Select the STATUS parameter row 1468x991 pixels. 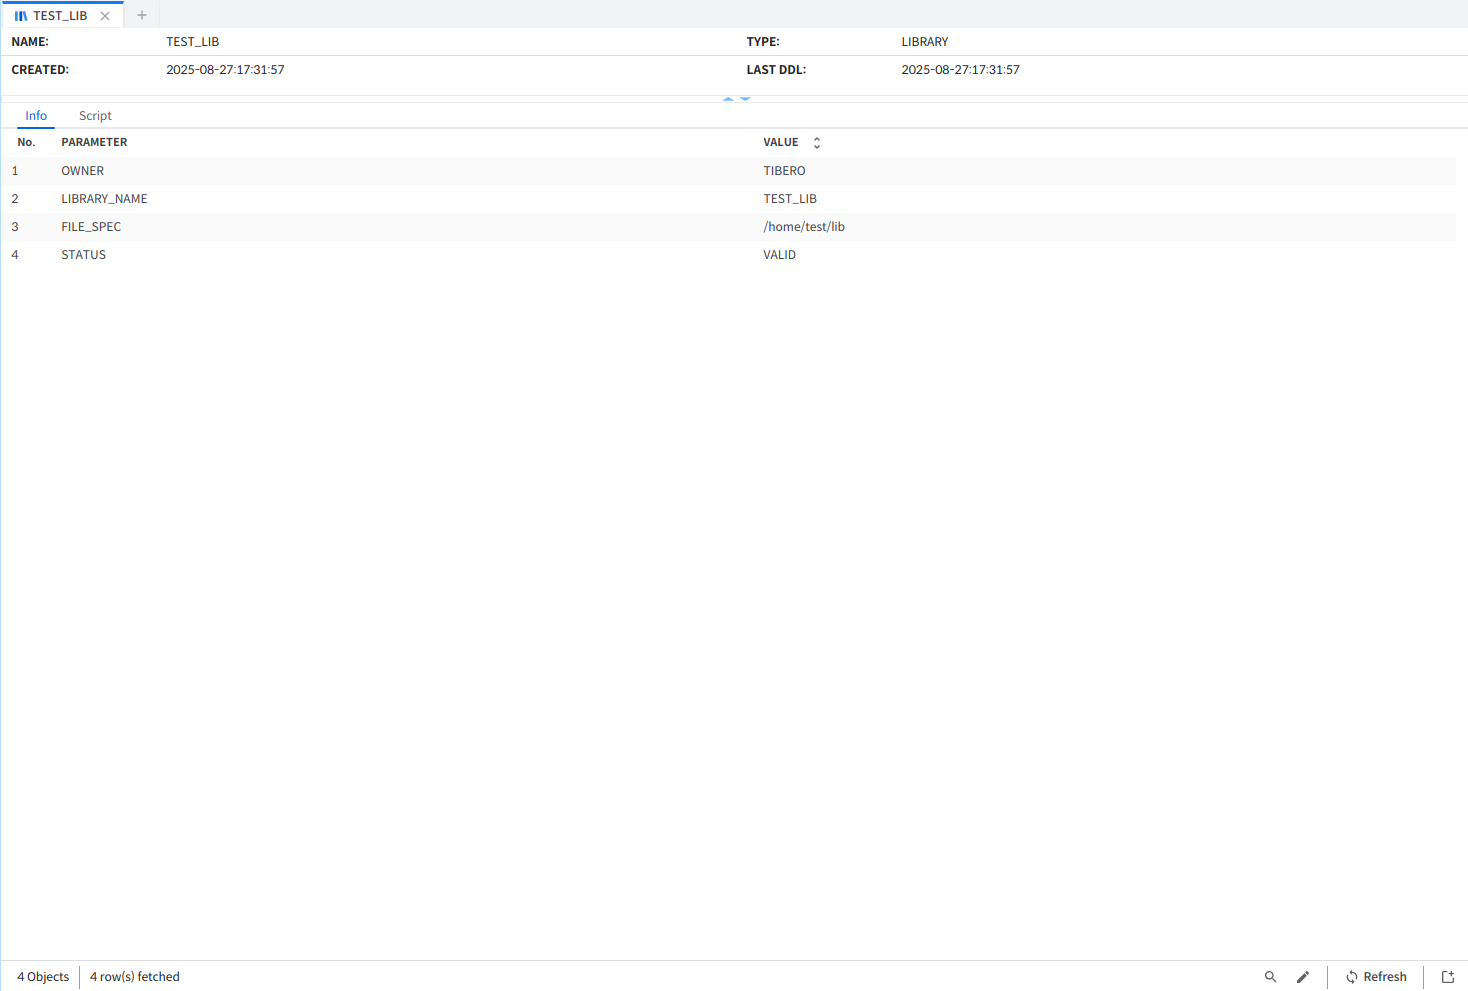[84, 255]
